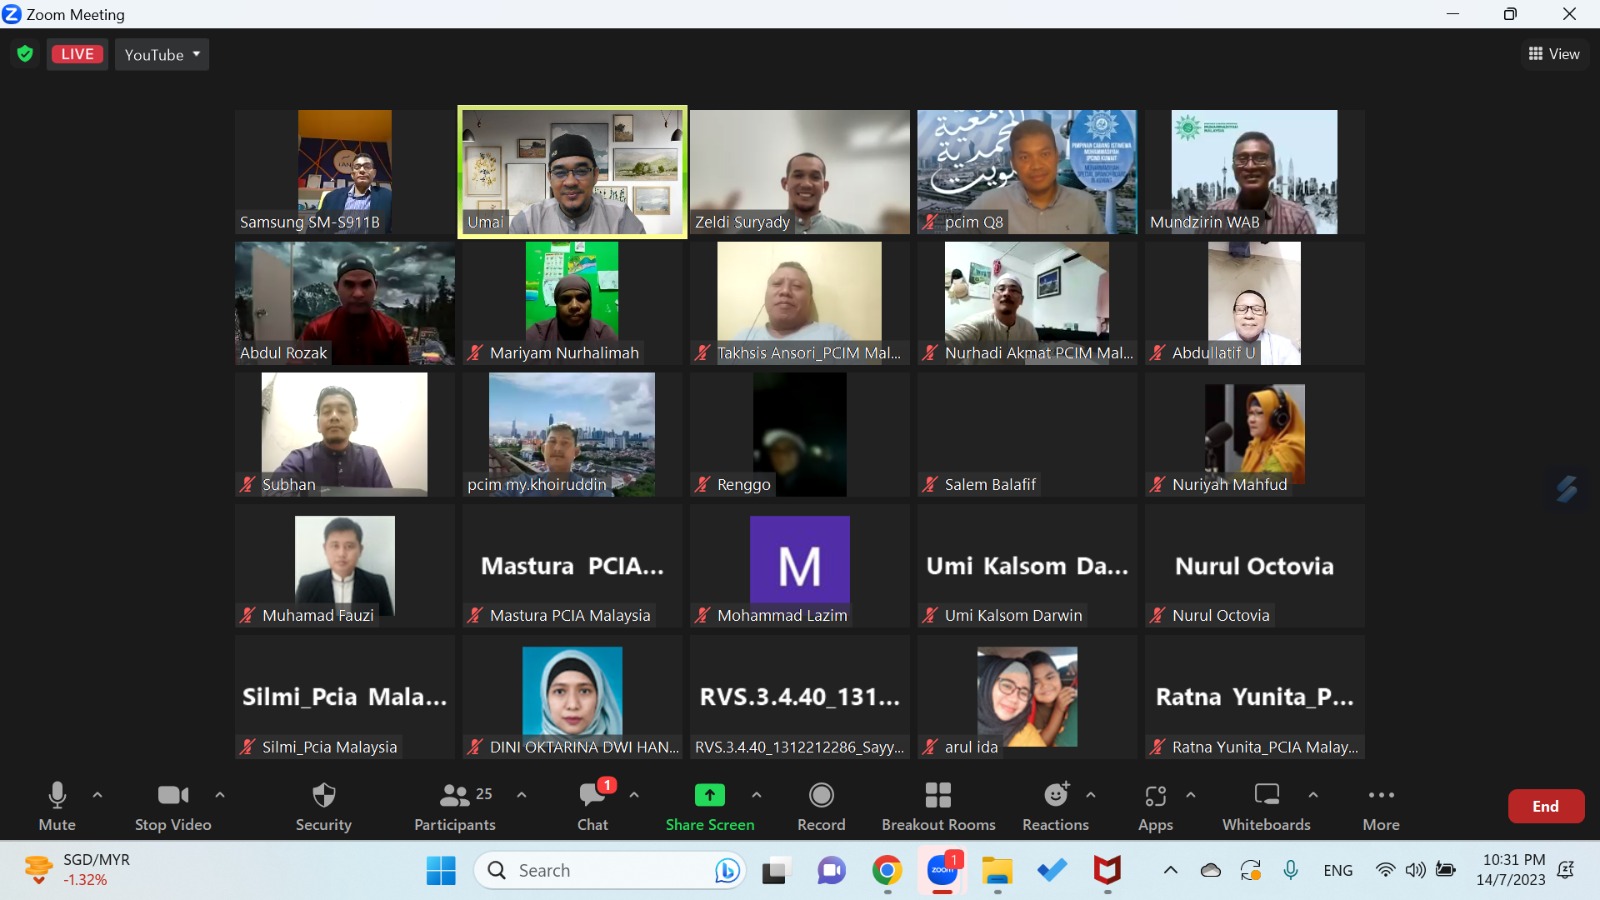
Task: Open the View layout menu
Action: click(x=1554, y=54)
